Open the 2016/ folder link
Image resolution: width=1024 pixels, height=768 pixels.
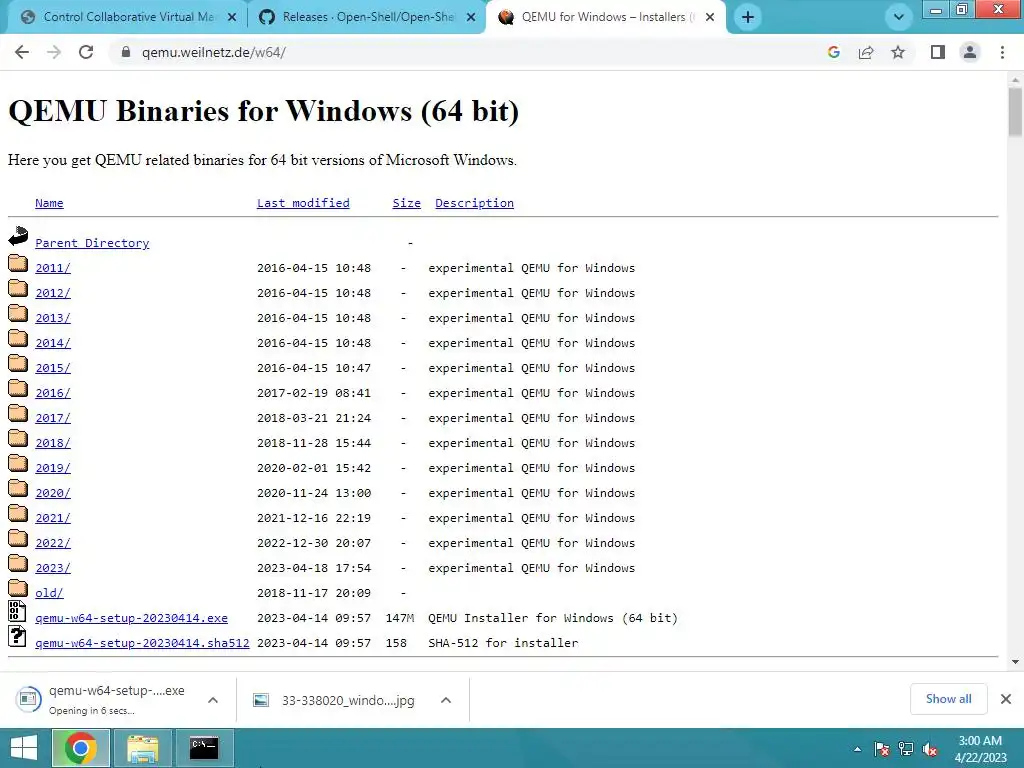click(53, 393)
